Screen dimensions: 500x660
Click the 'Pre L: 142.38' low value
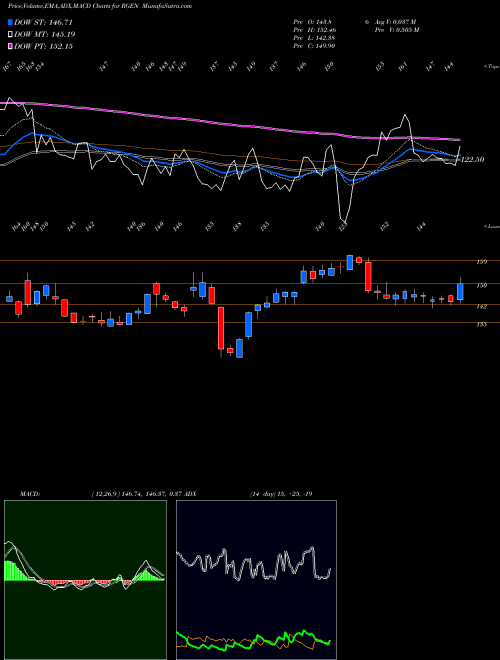pos(314,38)
